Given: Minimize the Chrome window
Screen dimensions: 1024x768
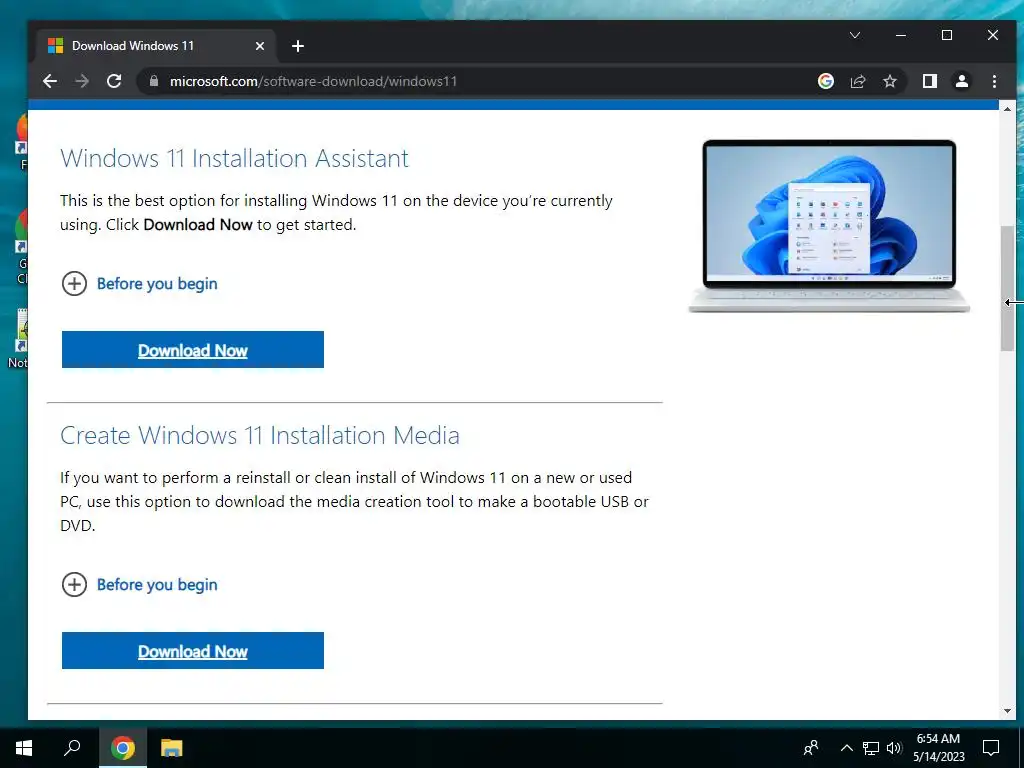Looking at the screenshot, I should click(901, 35).
